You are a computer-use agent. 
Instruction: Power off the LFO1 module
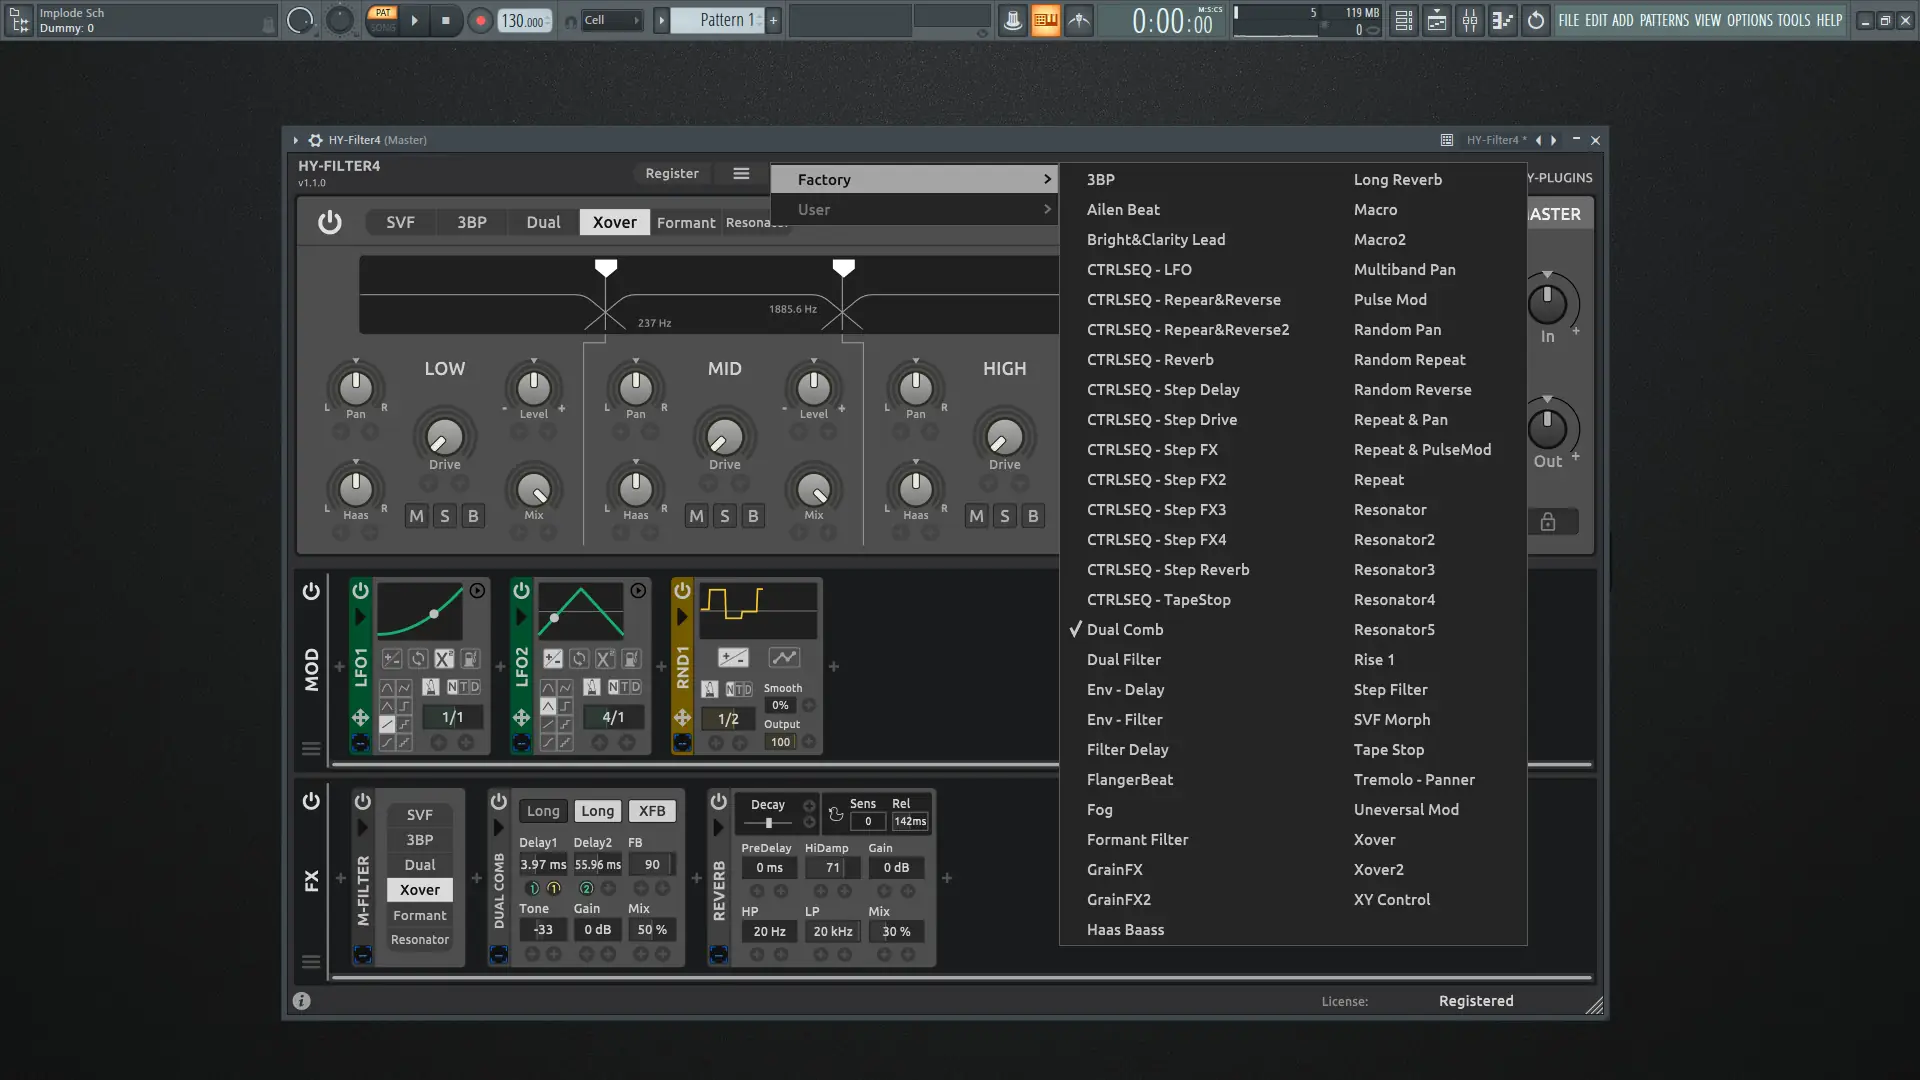click(361, 590)
